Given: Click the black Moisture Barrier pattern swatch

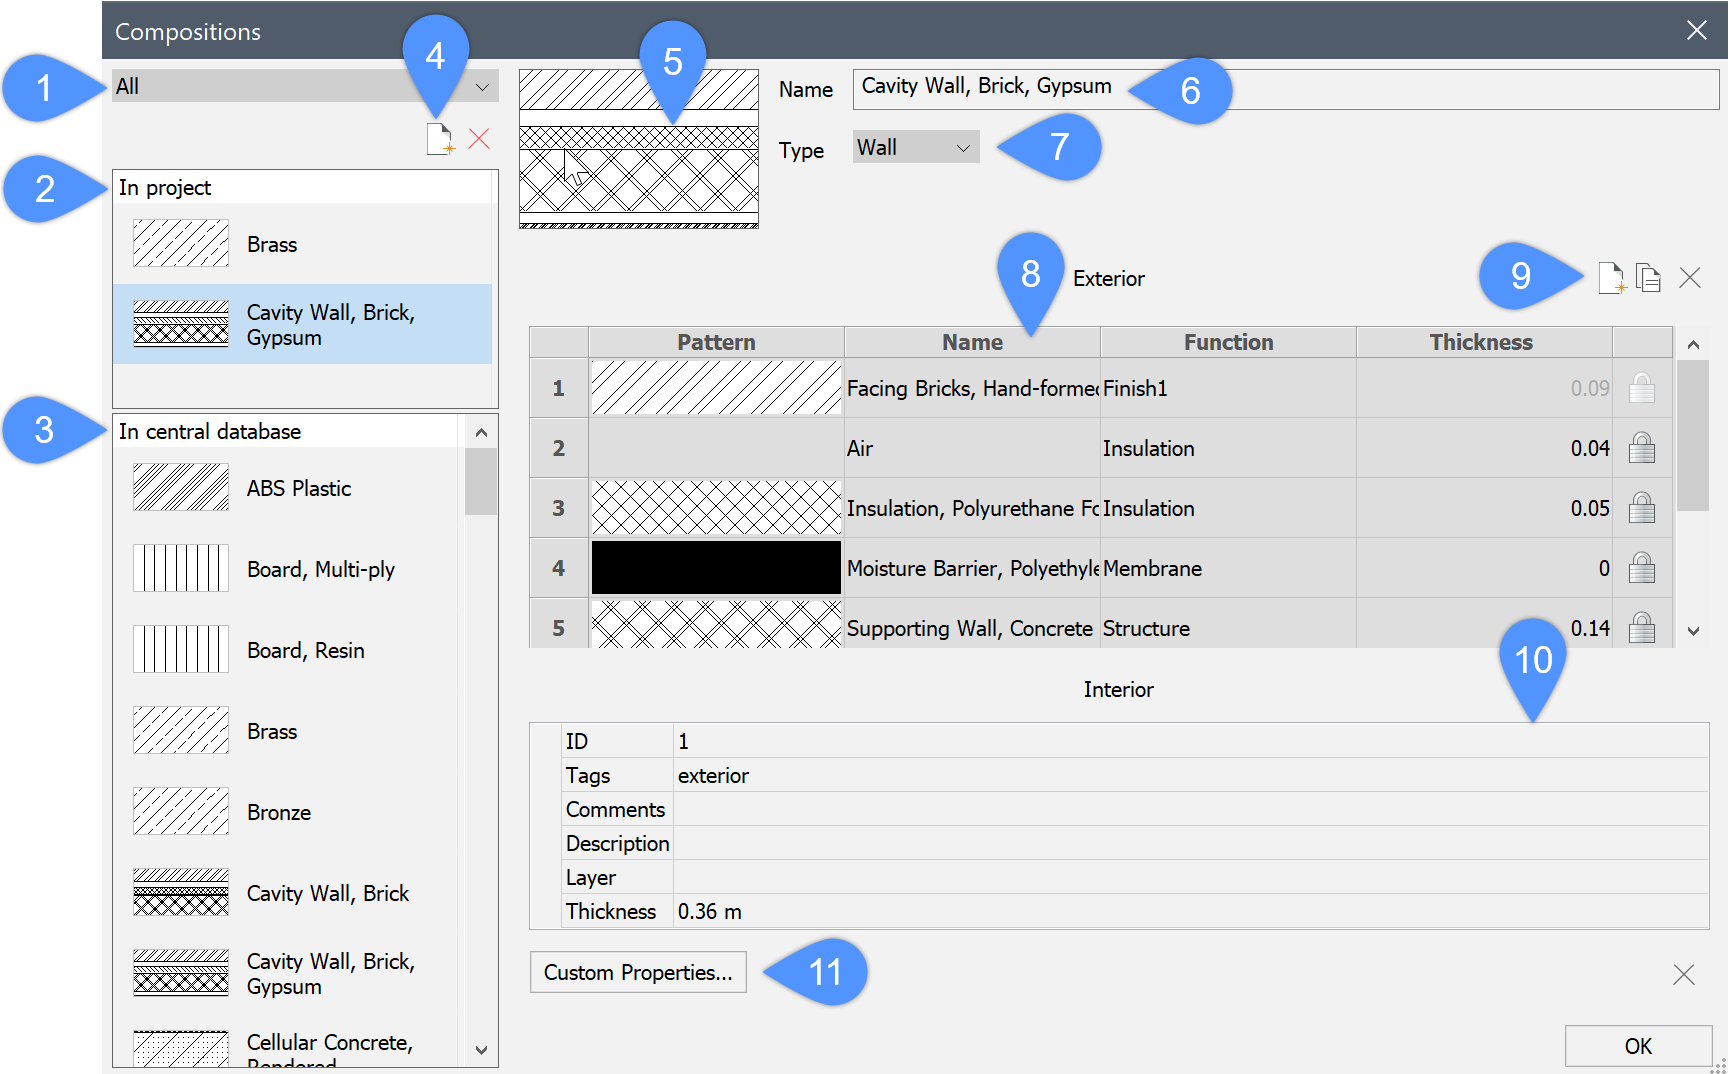Looking at the screenshot, I should [x=716, y=568].
